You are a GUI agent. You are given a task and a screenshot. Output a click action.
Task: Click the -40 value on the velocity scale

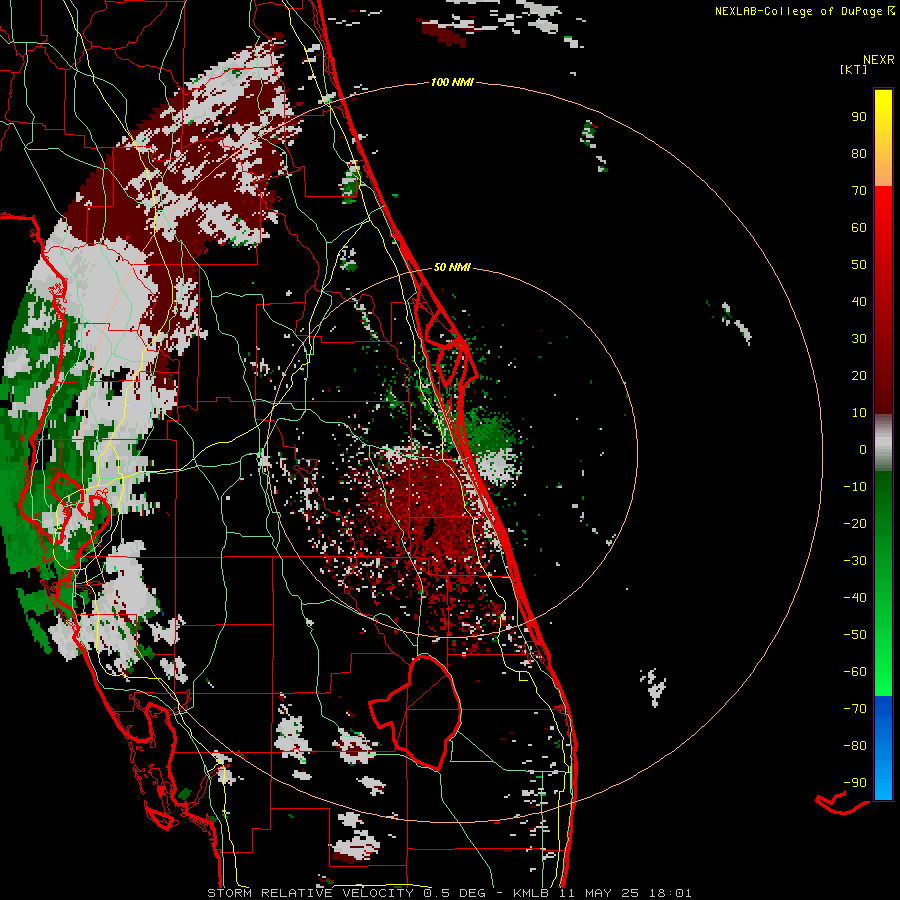click(x=855, y=598)
